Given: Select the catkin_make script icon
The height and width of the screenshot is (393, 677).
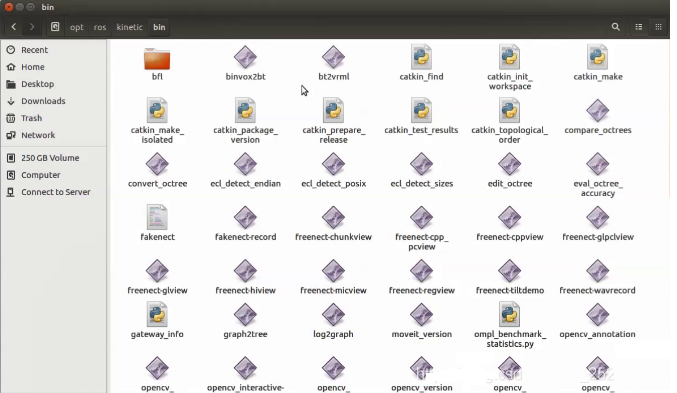Looking at the screenshot, I should (x=598, y=57).
